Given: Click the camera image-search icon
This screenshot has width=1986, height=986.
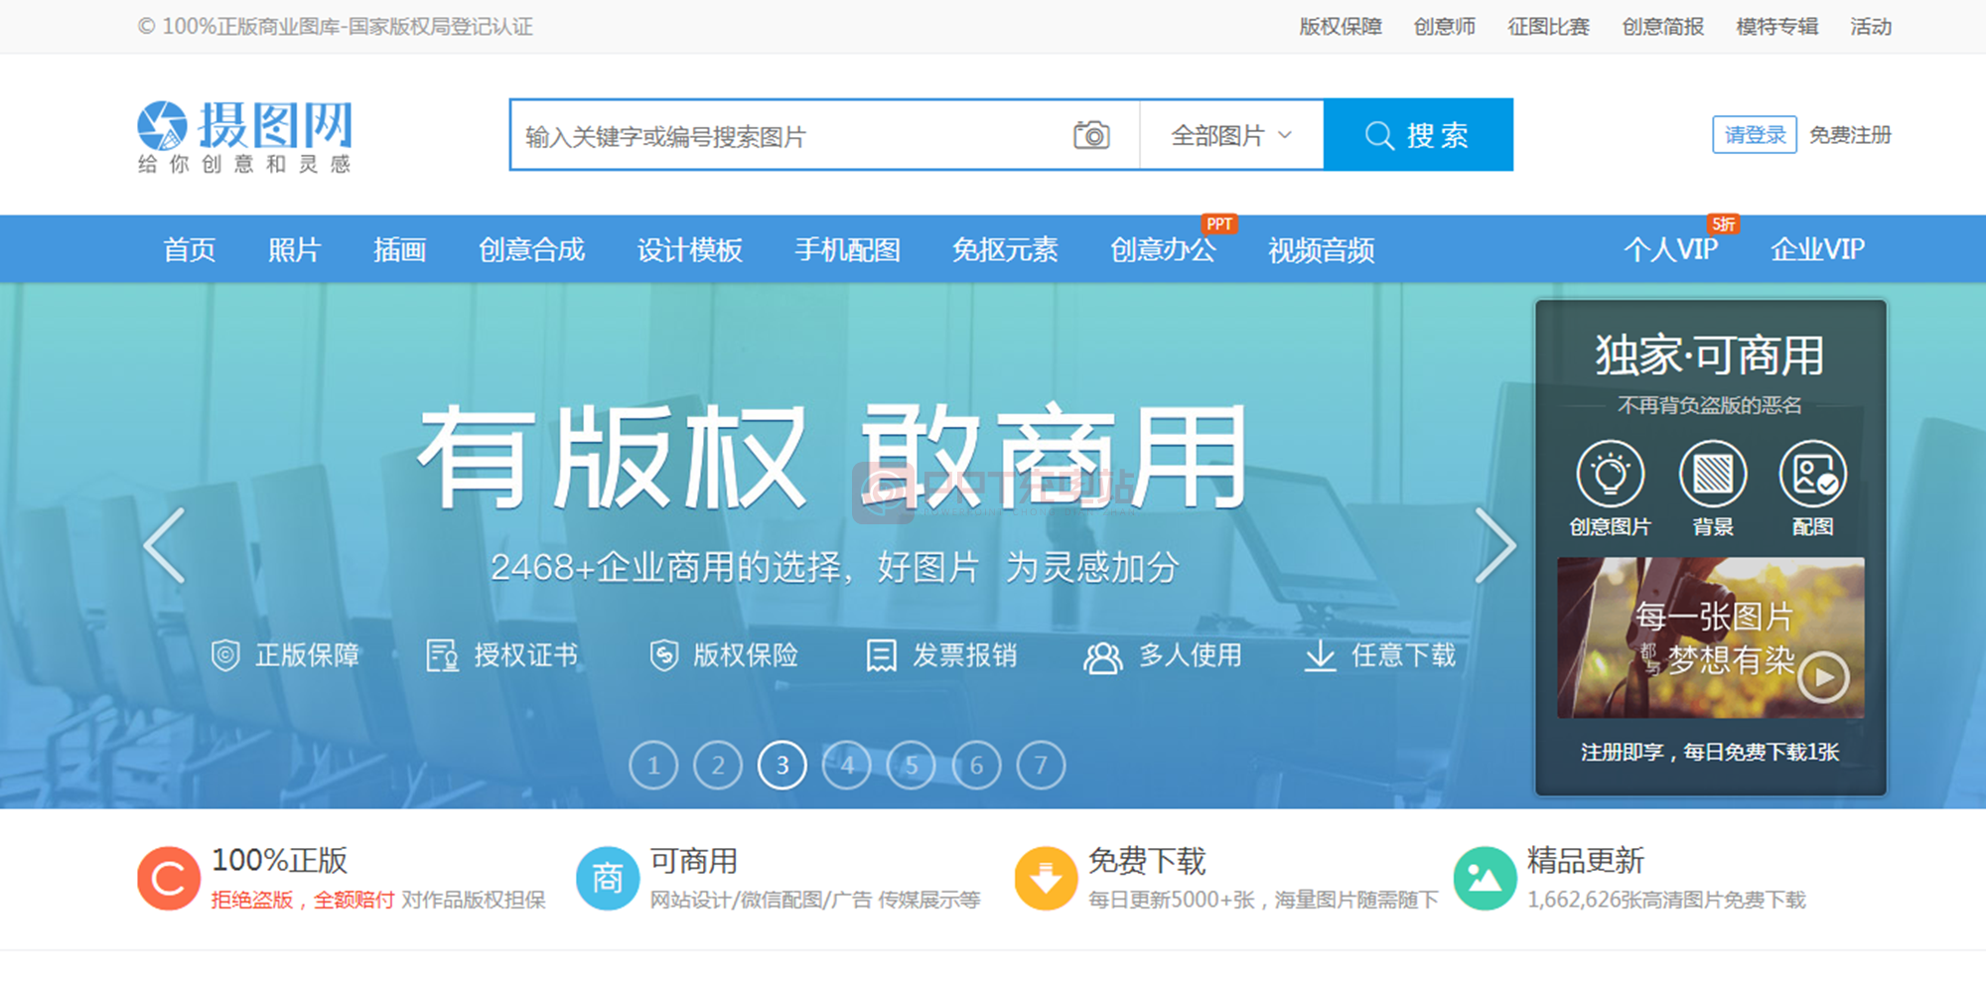Looking at the screenshot, I should click(1091, 135).
